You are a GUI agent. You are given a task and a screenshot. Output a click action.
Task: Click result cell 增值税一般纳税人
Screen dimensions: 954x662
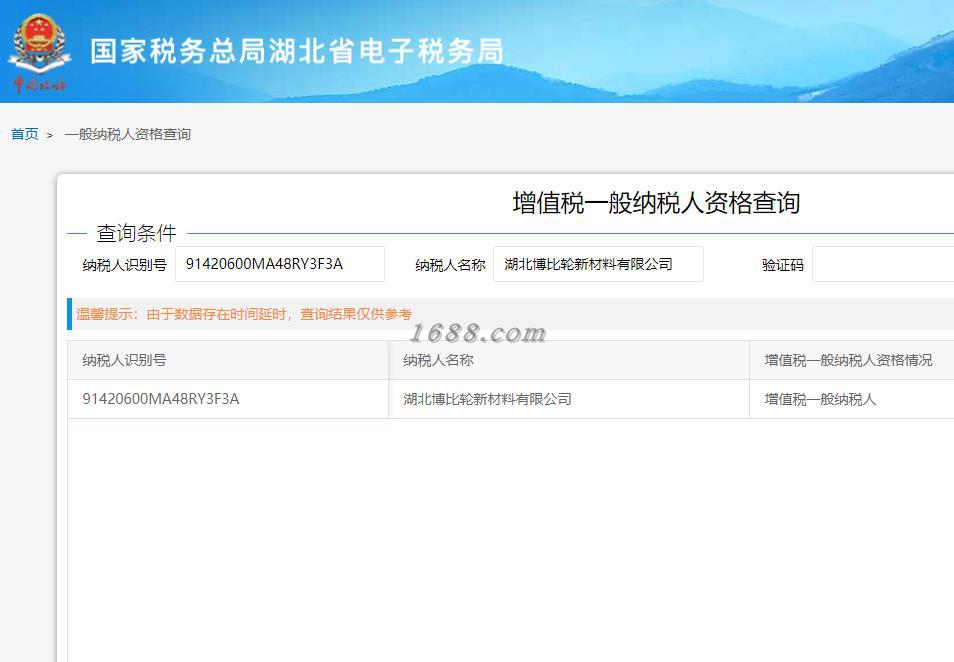tap(852, 399)
